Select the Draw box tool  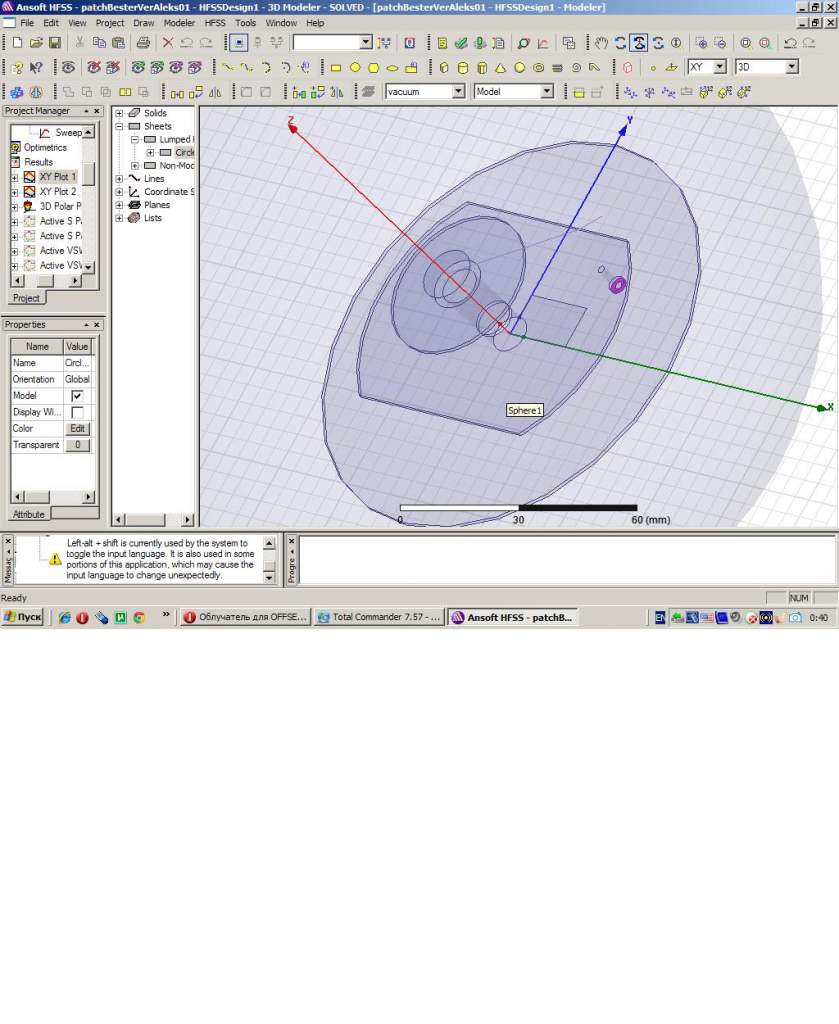(444, 67)
